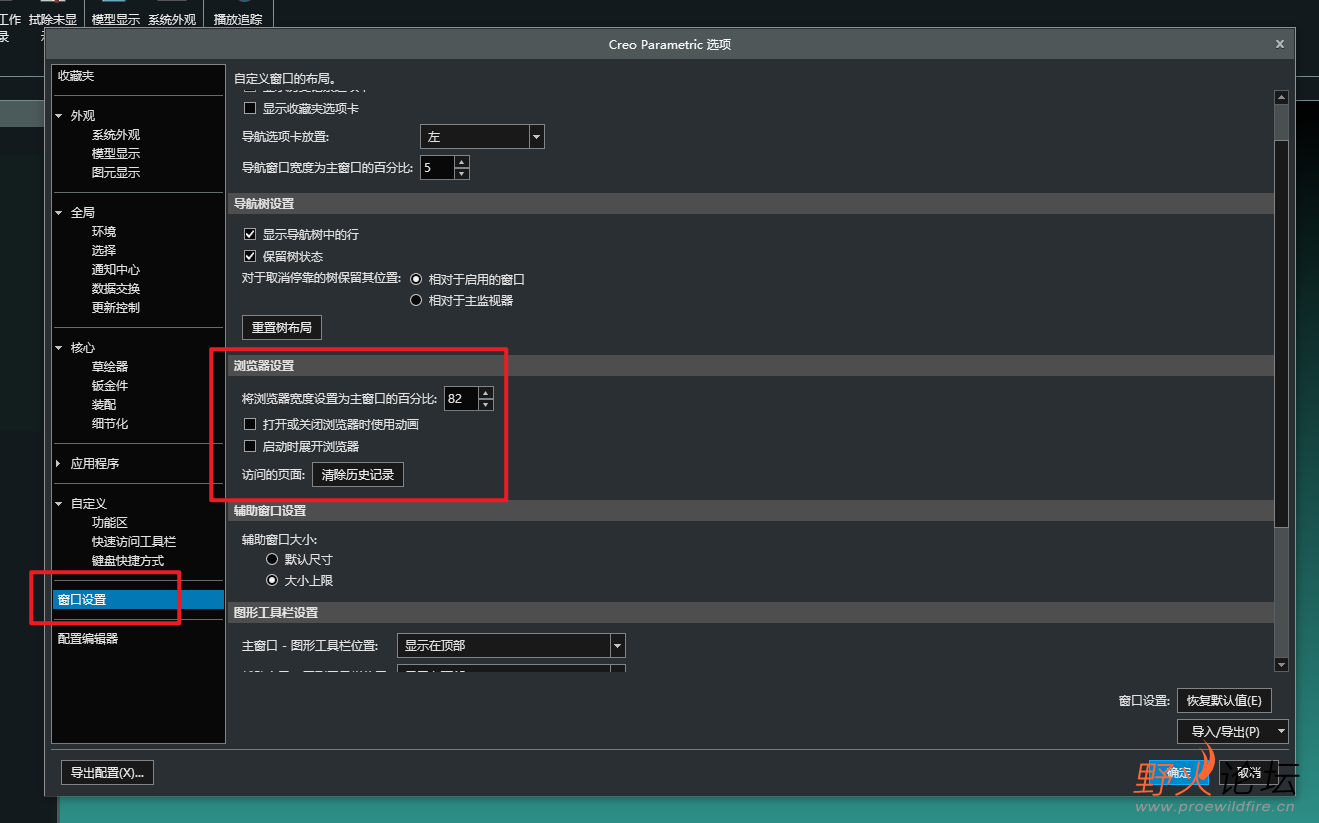Select 模型显示 in the sidebar
Viewport: 1319px width, 823px height.
point(116,154)
